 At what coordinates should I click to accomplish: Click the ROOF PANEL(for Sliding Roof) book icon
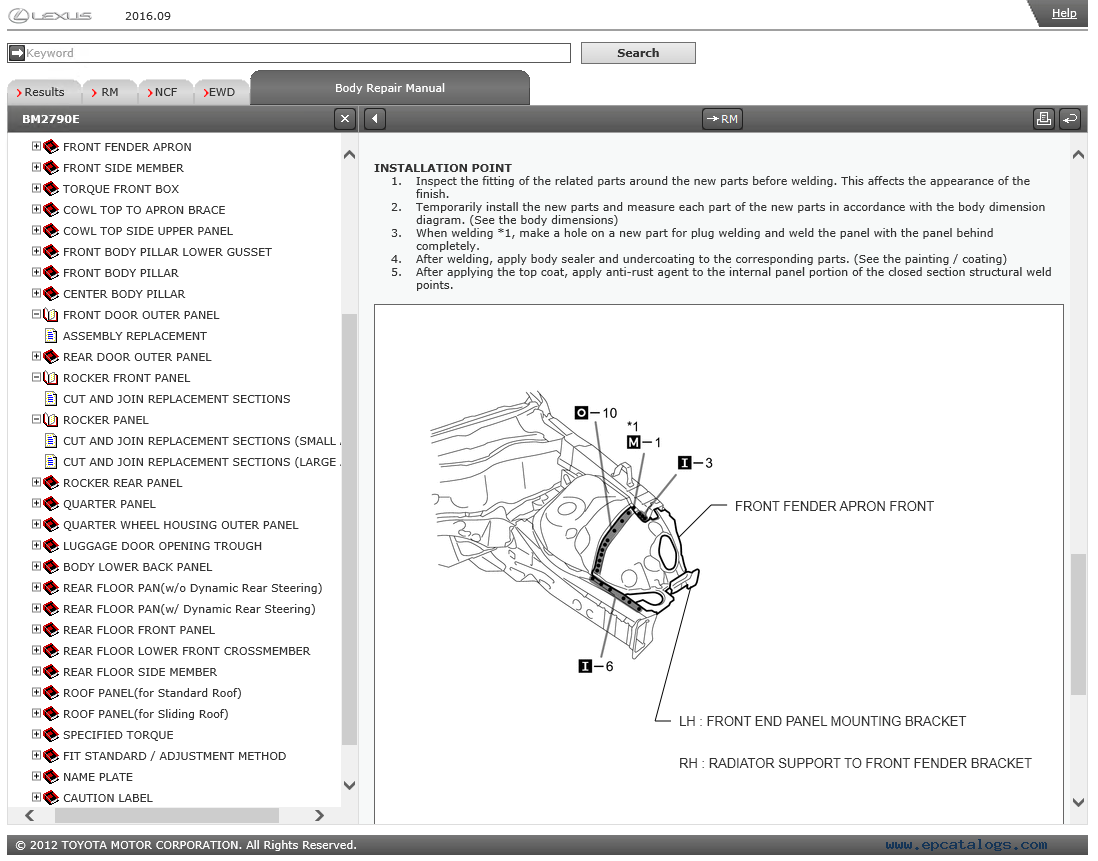click(x=50, y=714)
